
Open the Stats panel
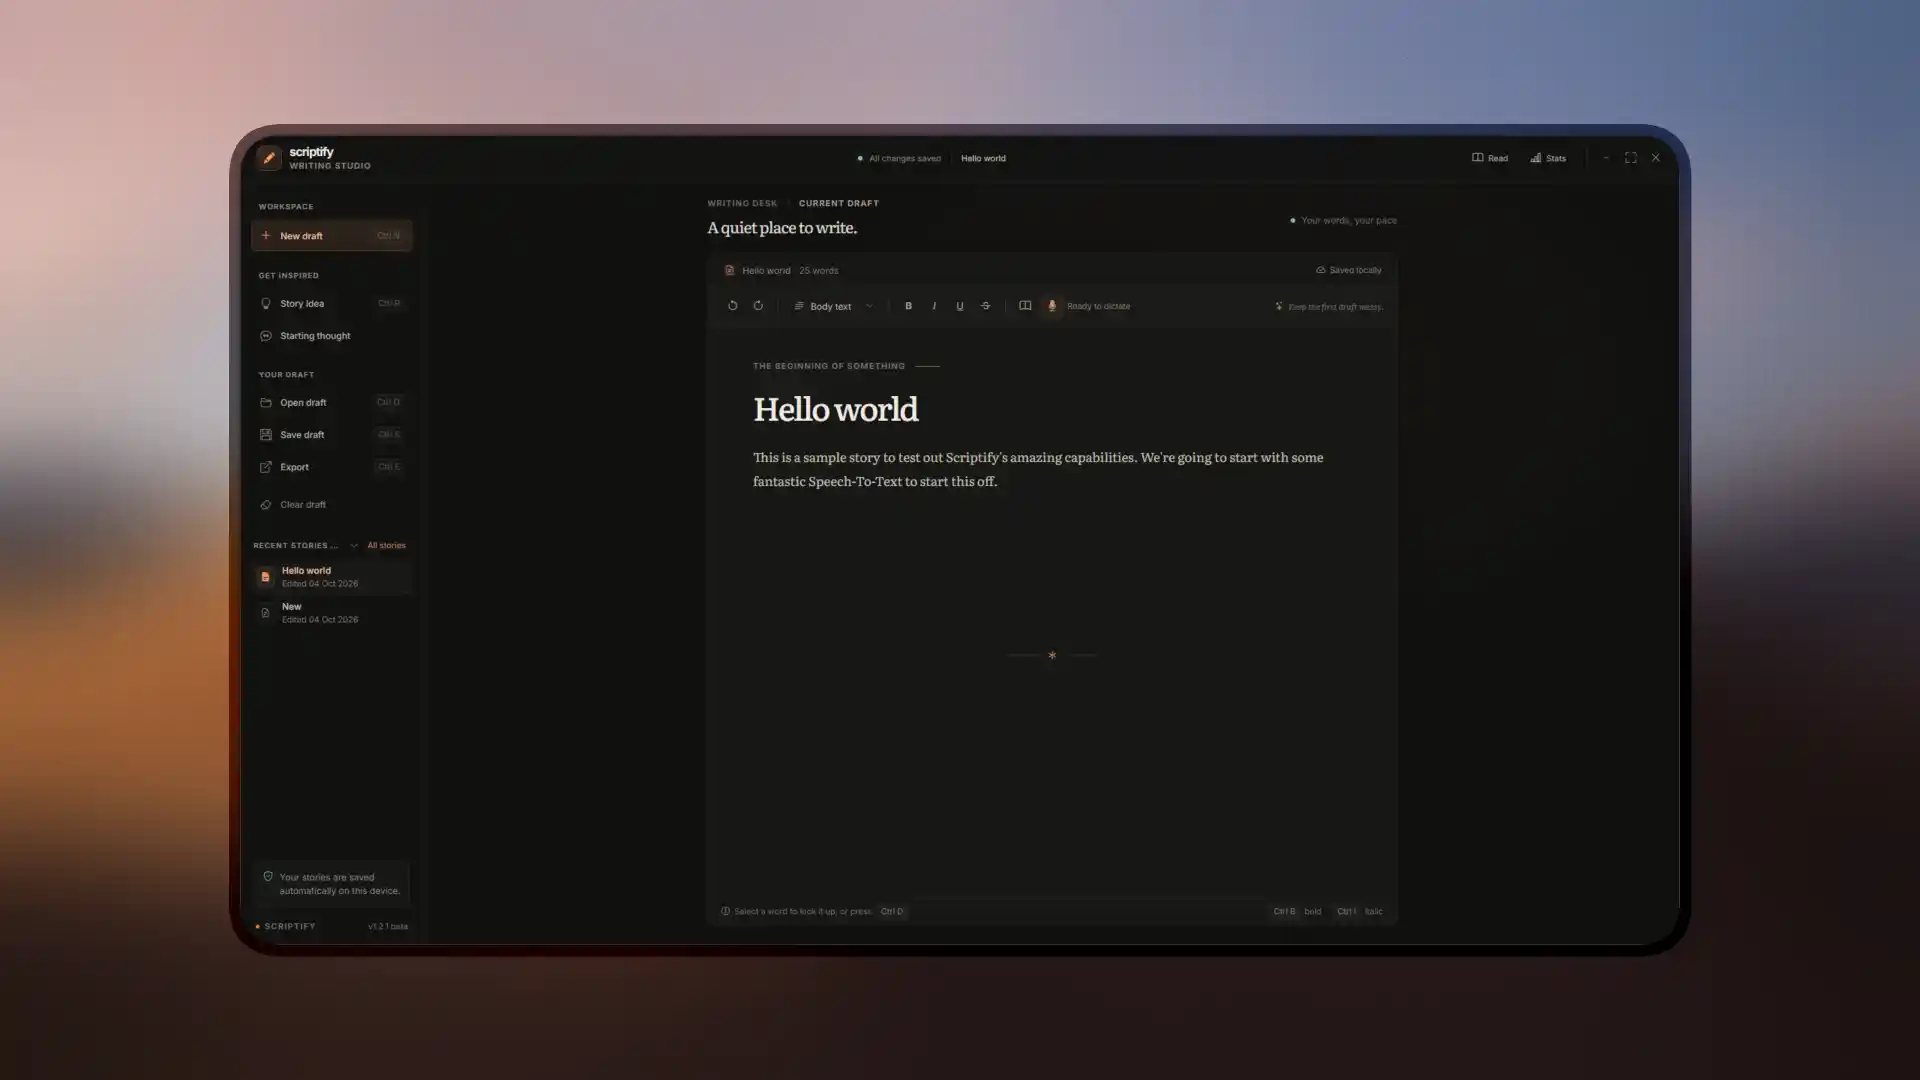coord(1548,158)
